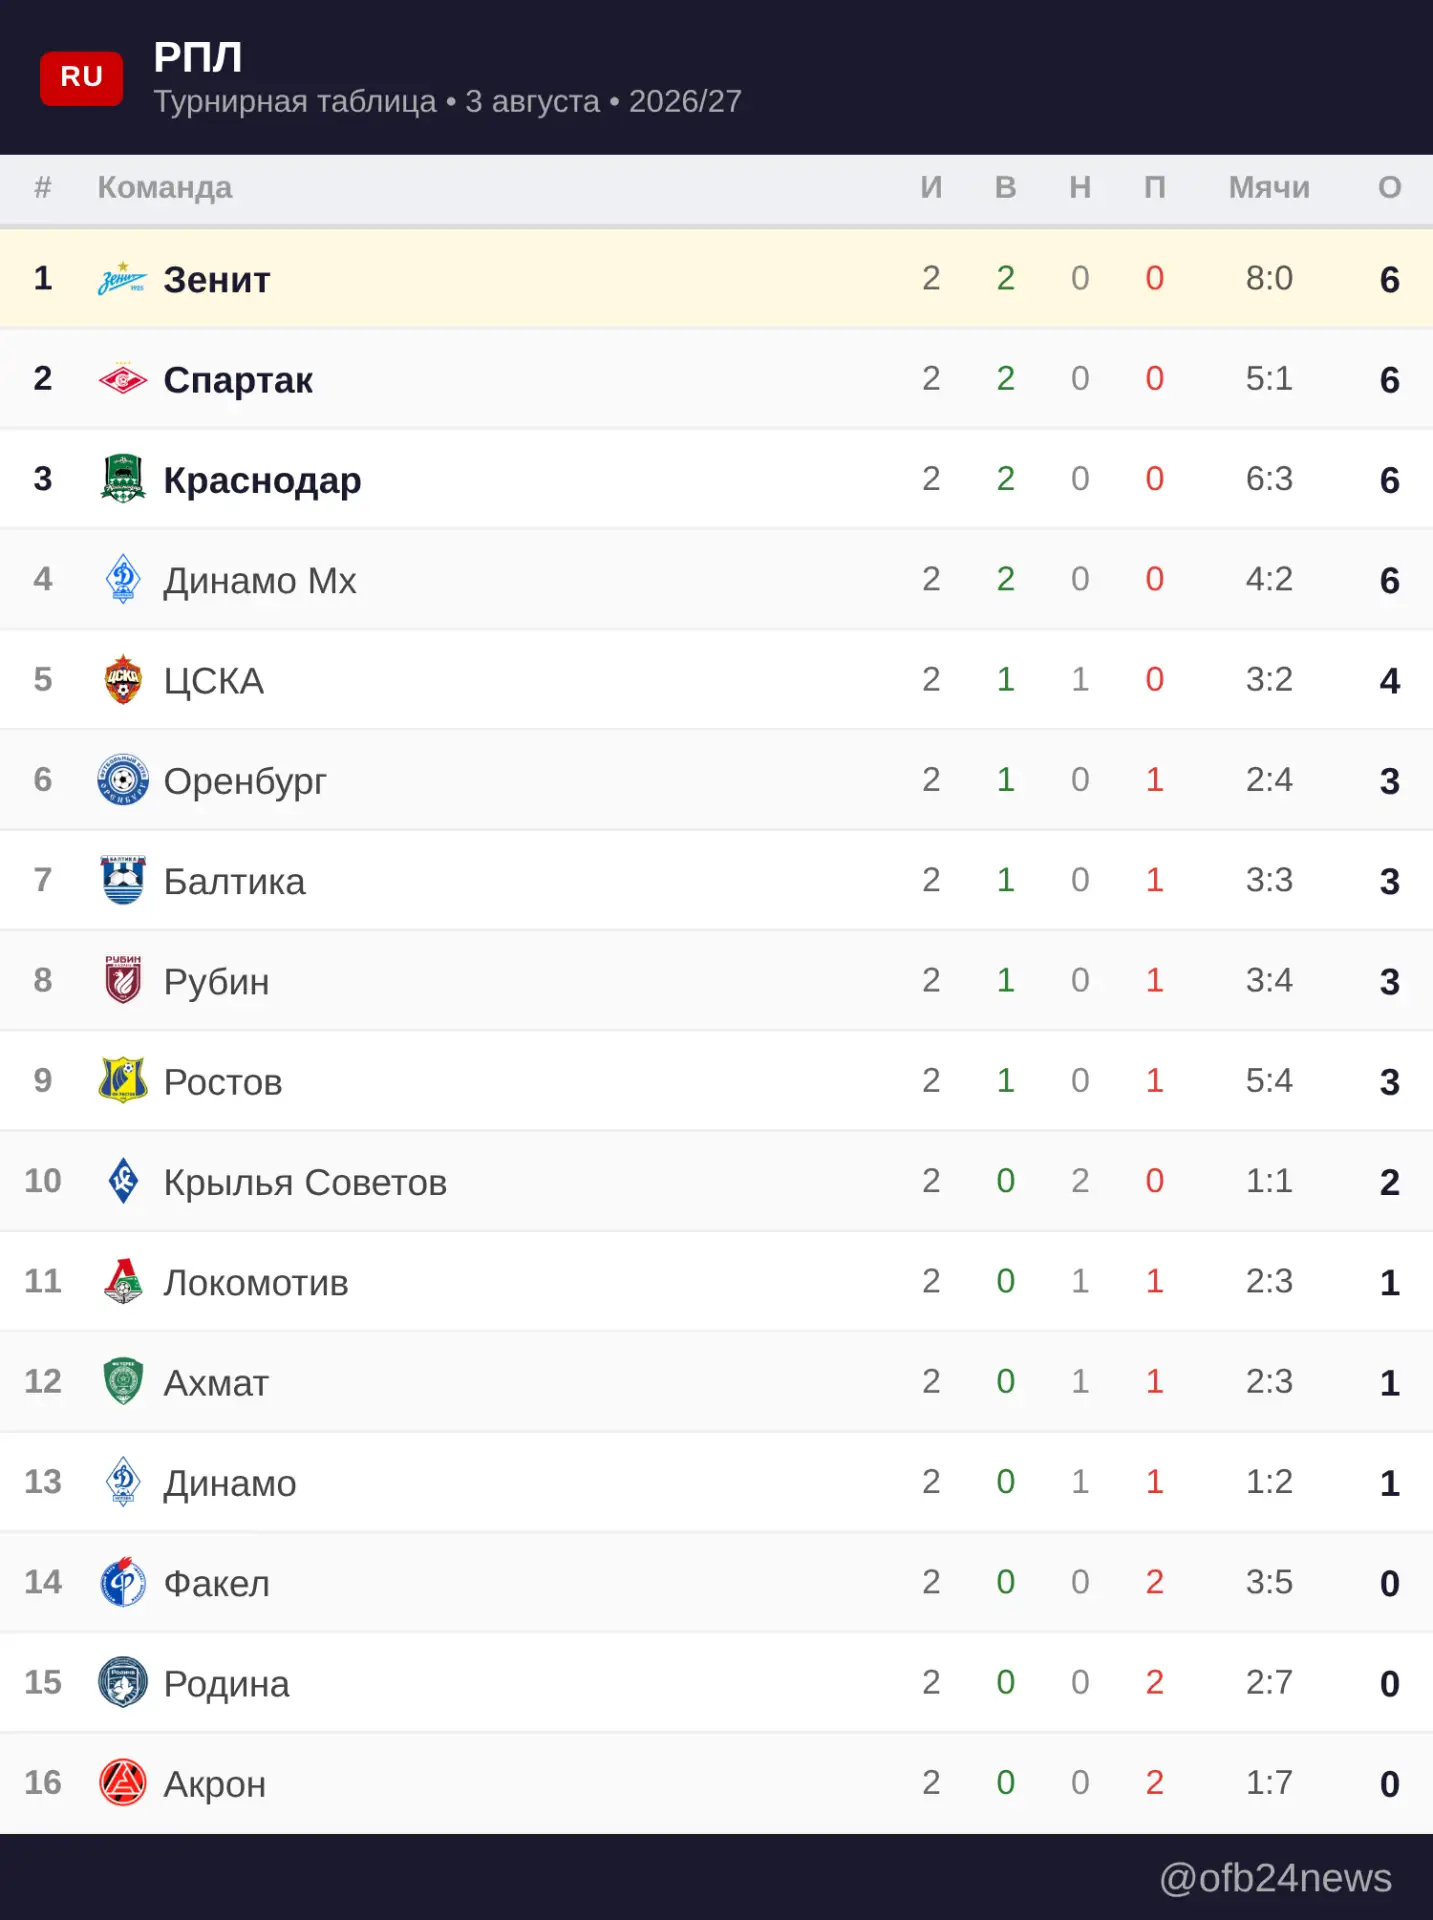Select the Rubin club crest
1433x1920 pixels.
pyautogui.click(x=123, y=980)
